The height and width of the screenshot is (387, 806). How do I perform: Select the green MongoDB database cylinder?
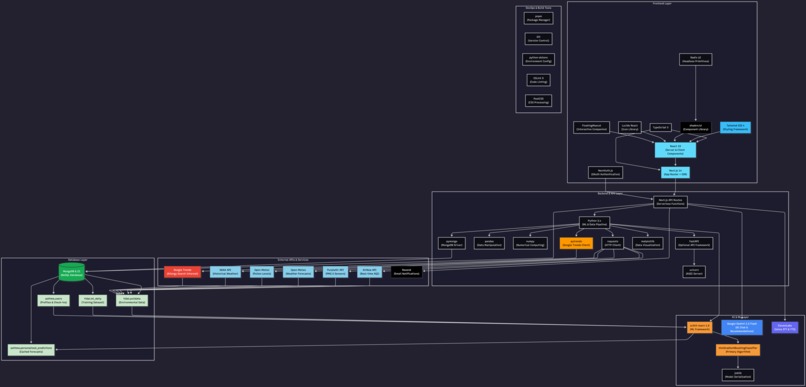point(71,271)
